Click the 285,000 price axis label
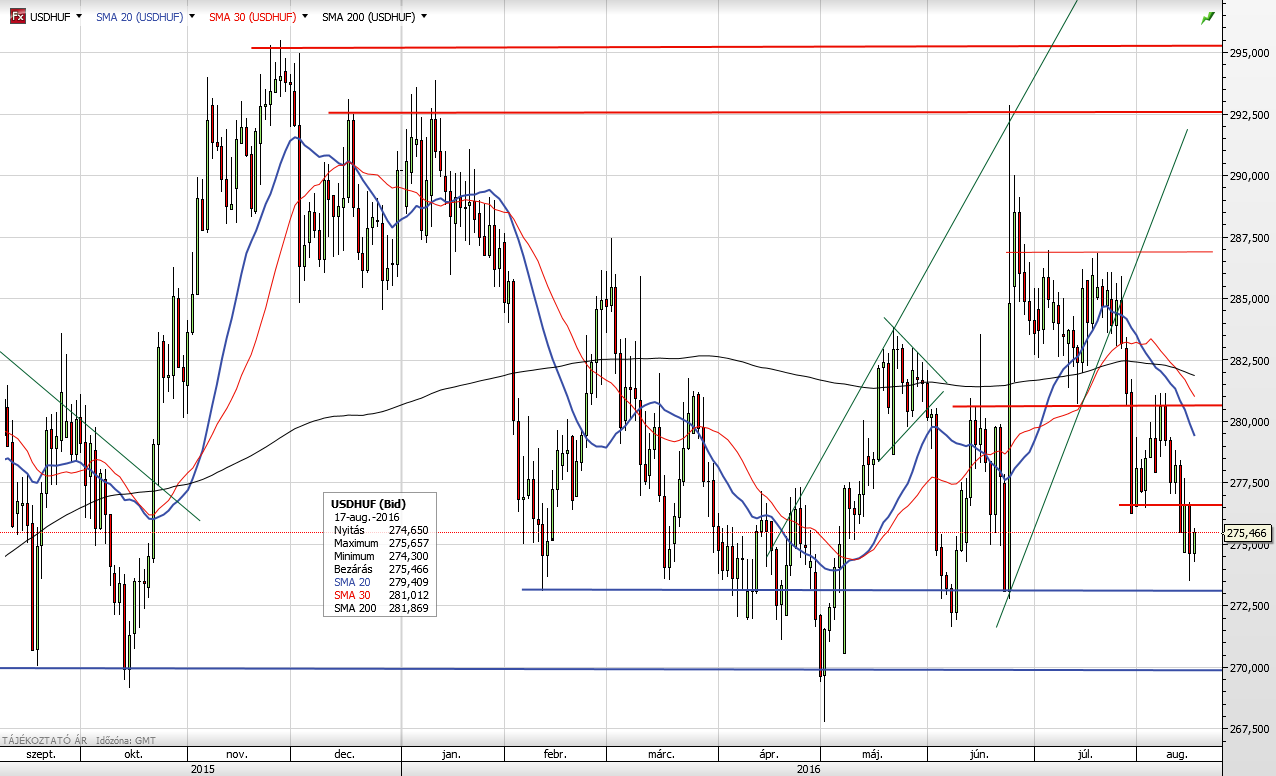Screen dimensions: 1276x776 (1247, 300)
